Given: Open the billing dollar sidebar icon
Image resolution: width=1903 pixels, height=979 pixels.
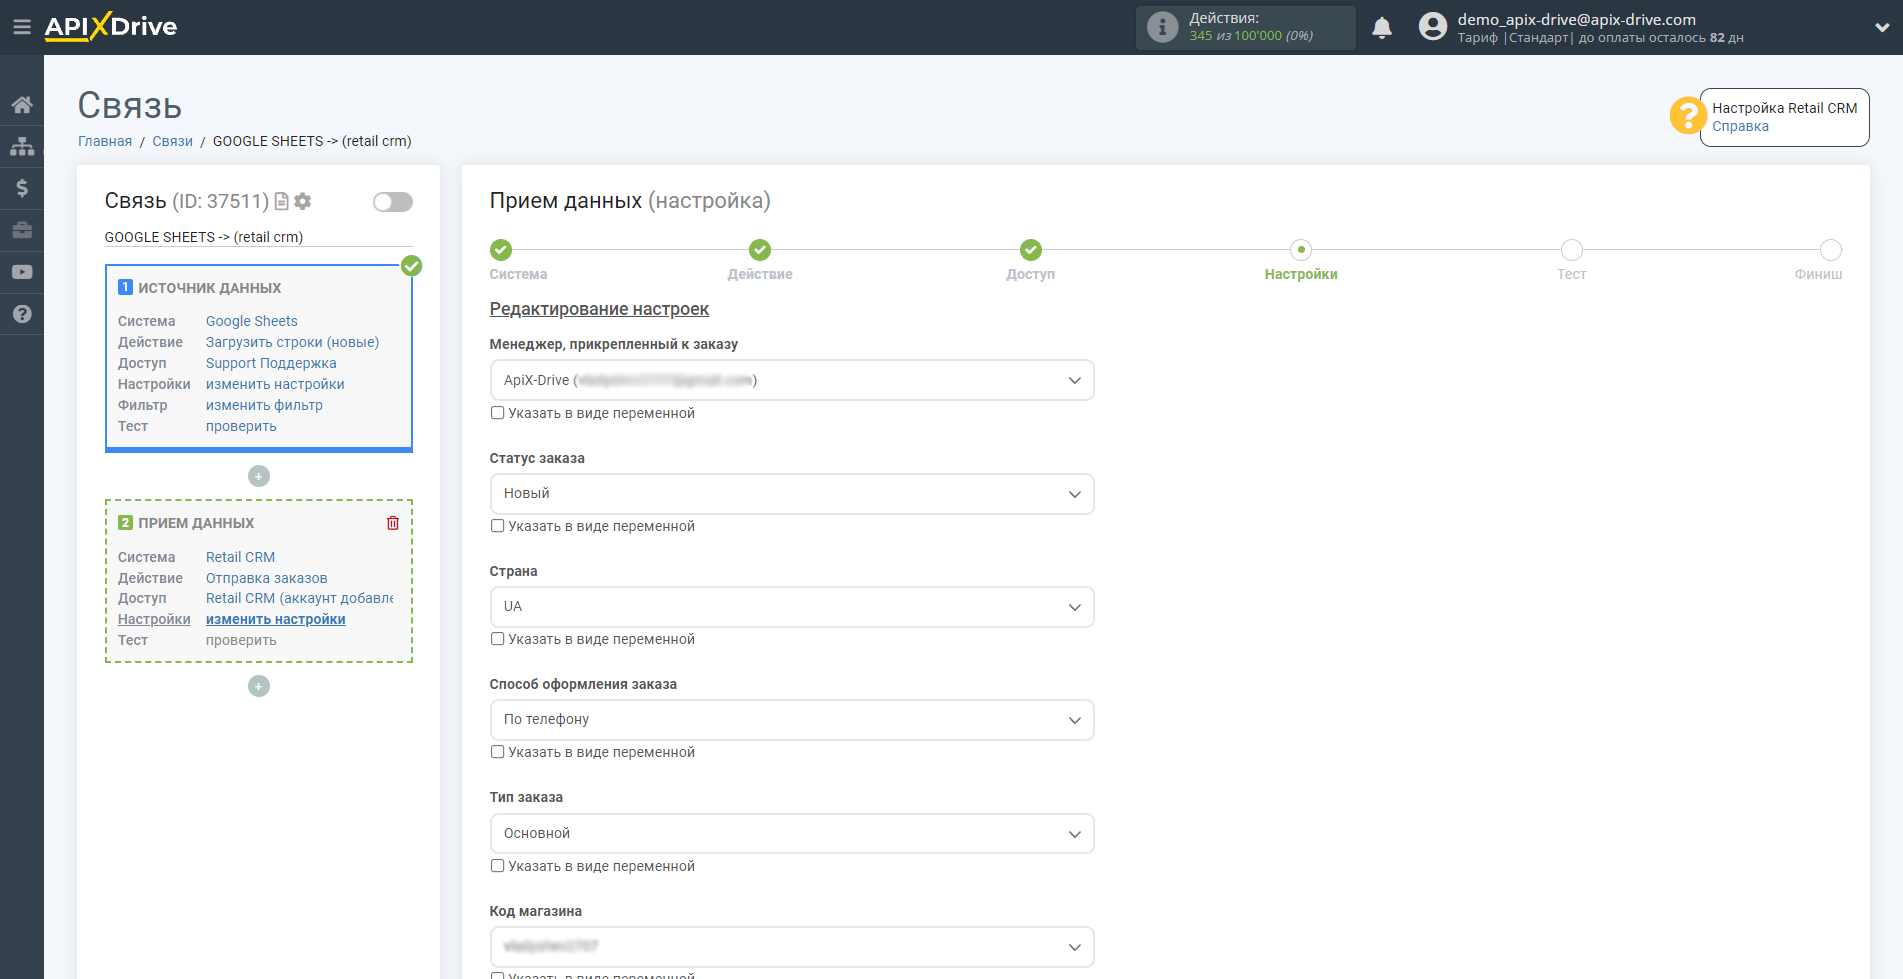Looking at the screenshot, I should pyautogui.click(x=22, y=188).
